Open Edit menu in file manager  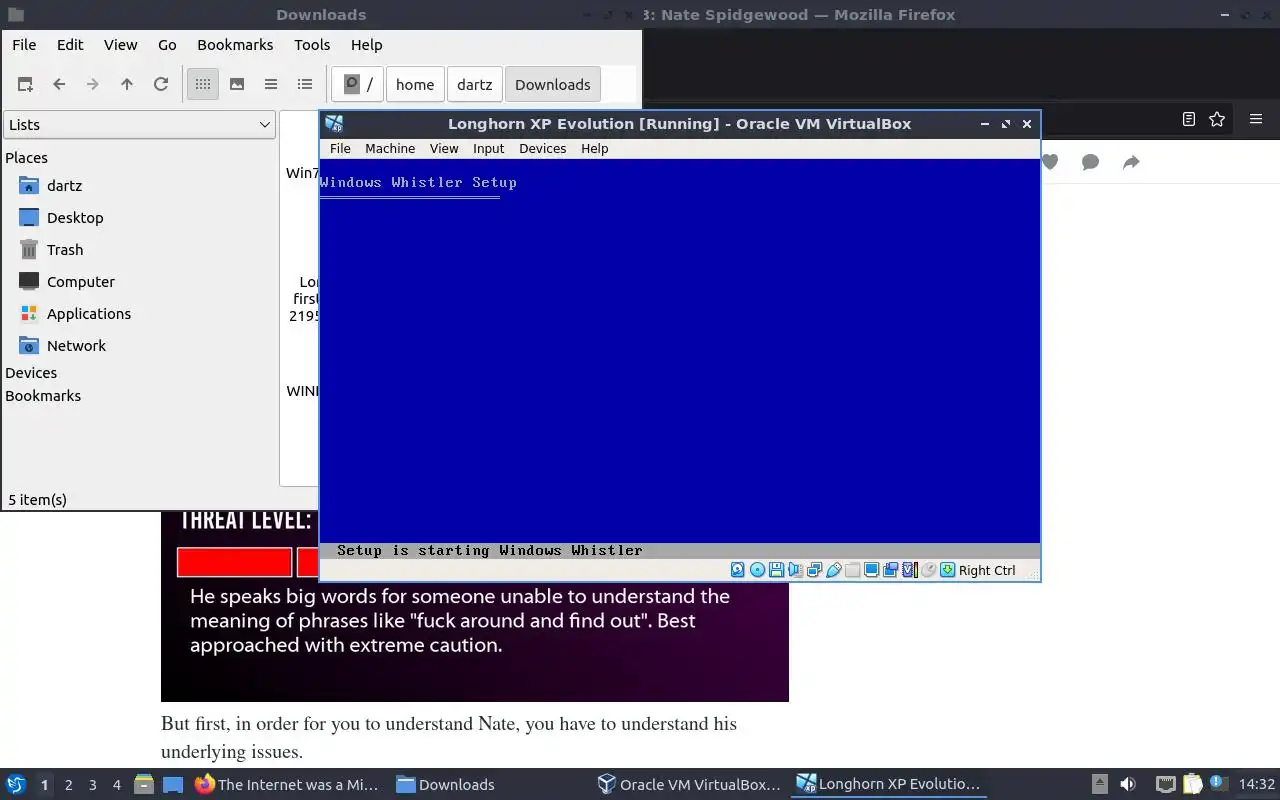tap(70, 45)
